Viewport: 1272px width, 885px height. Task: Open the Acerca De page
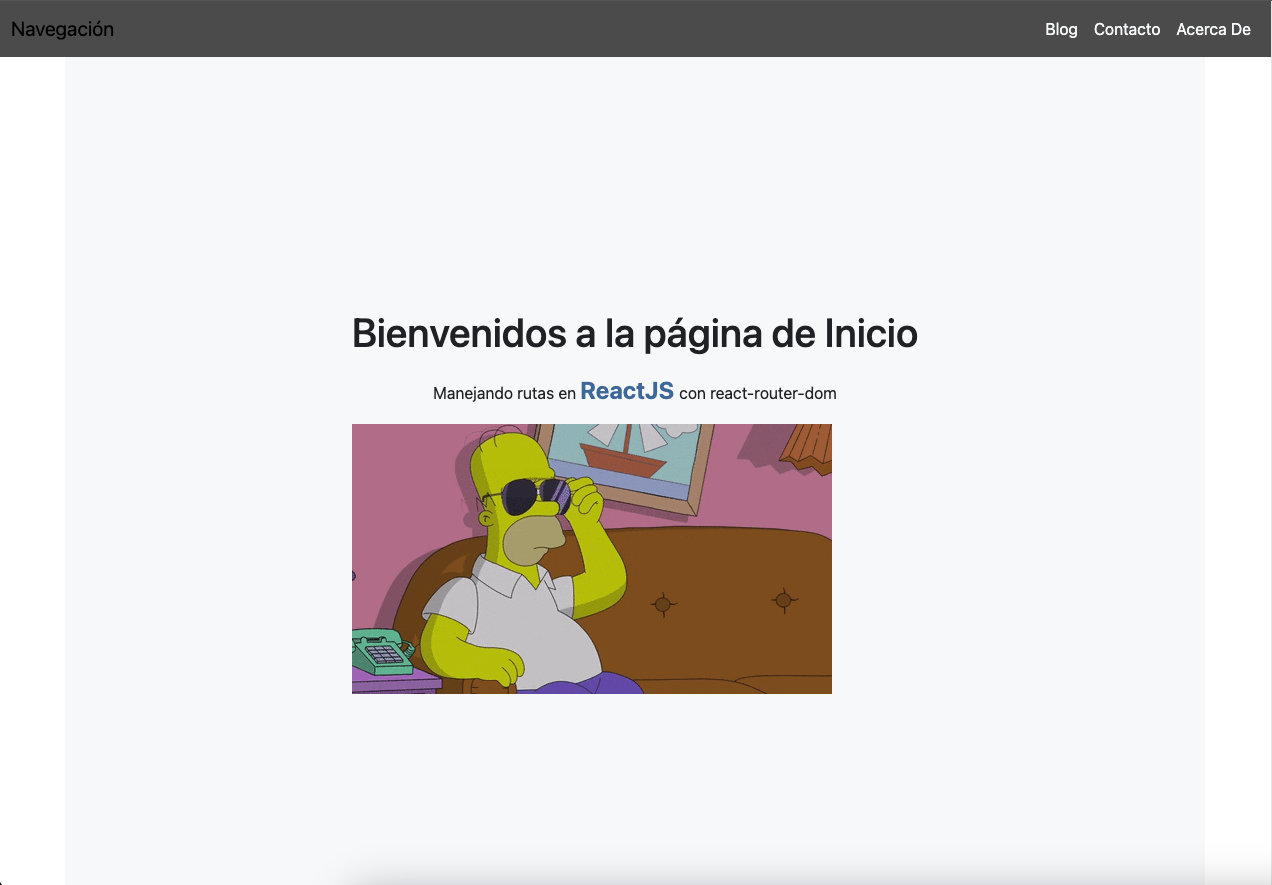pos(1213,29)
